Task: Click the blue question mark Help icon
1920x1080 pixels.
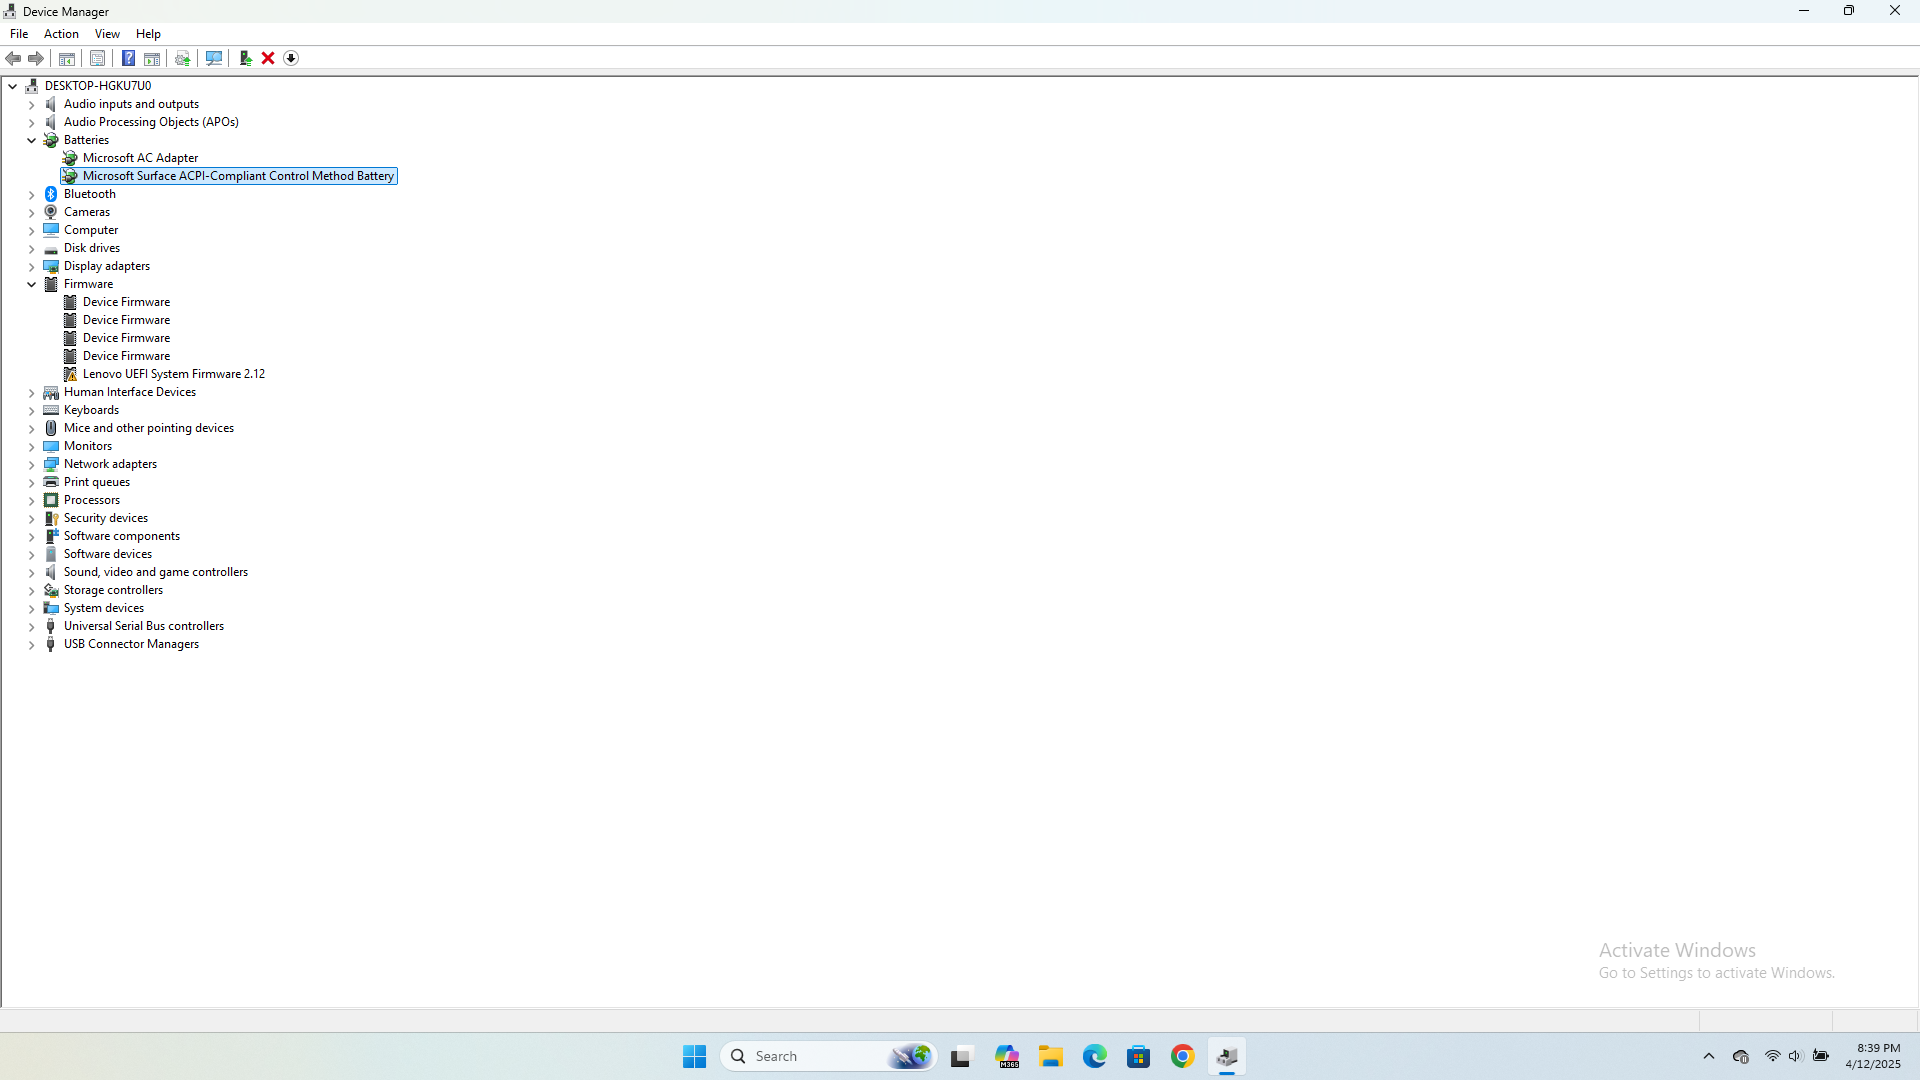Action: click(128, 58)
